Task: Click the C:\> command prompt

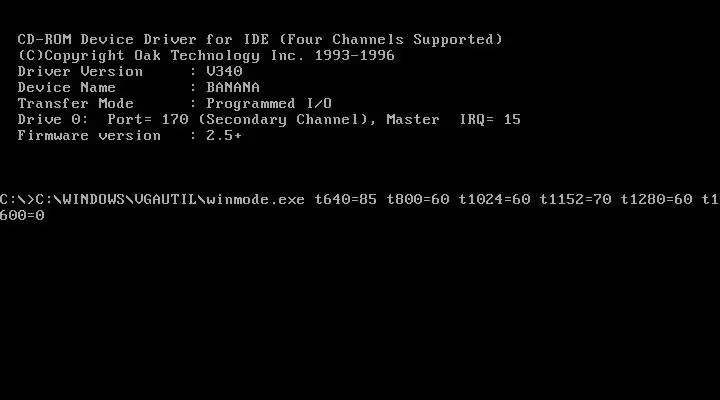Action: click(17, 199)
